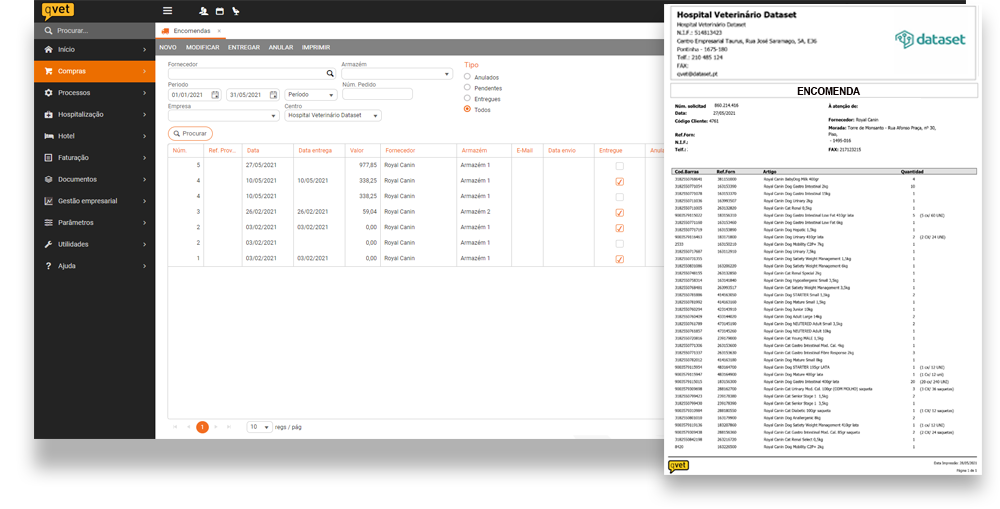Viewport: 1000px width, 509px height.
Task: Open the Parâmetros sidebar menu
Action: point(94,223)
